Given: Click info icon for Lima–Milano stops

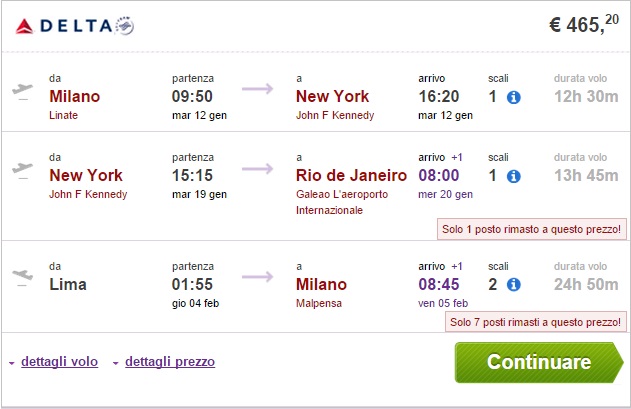Looking at the screenshot, I should (513, 285).
